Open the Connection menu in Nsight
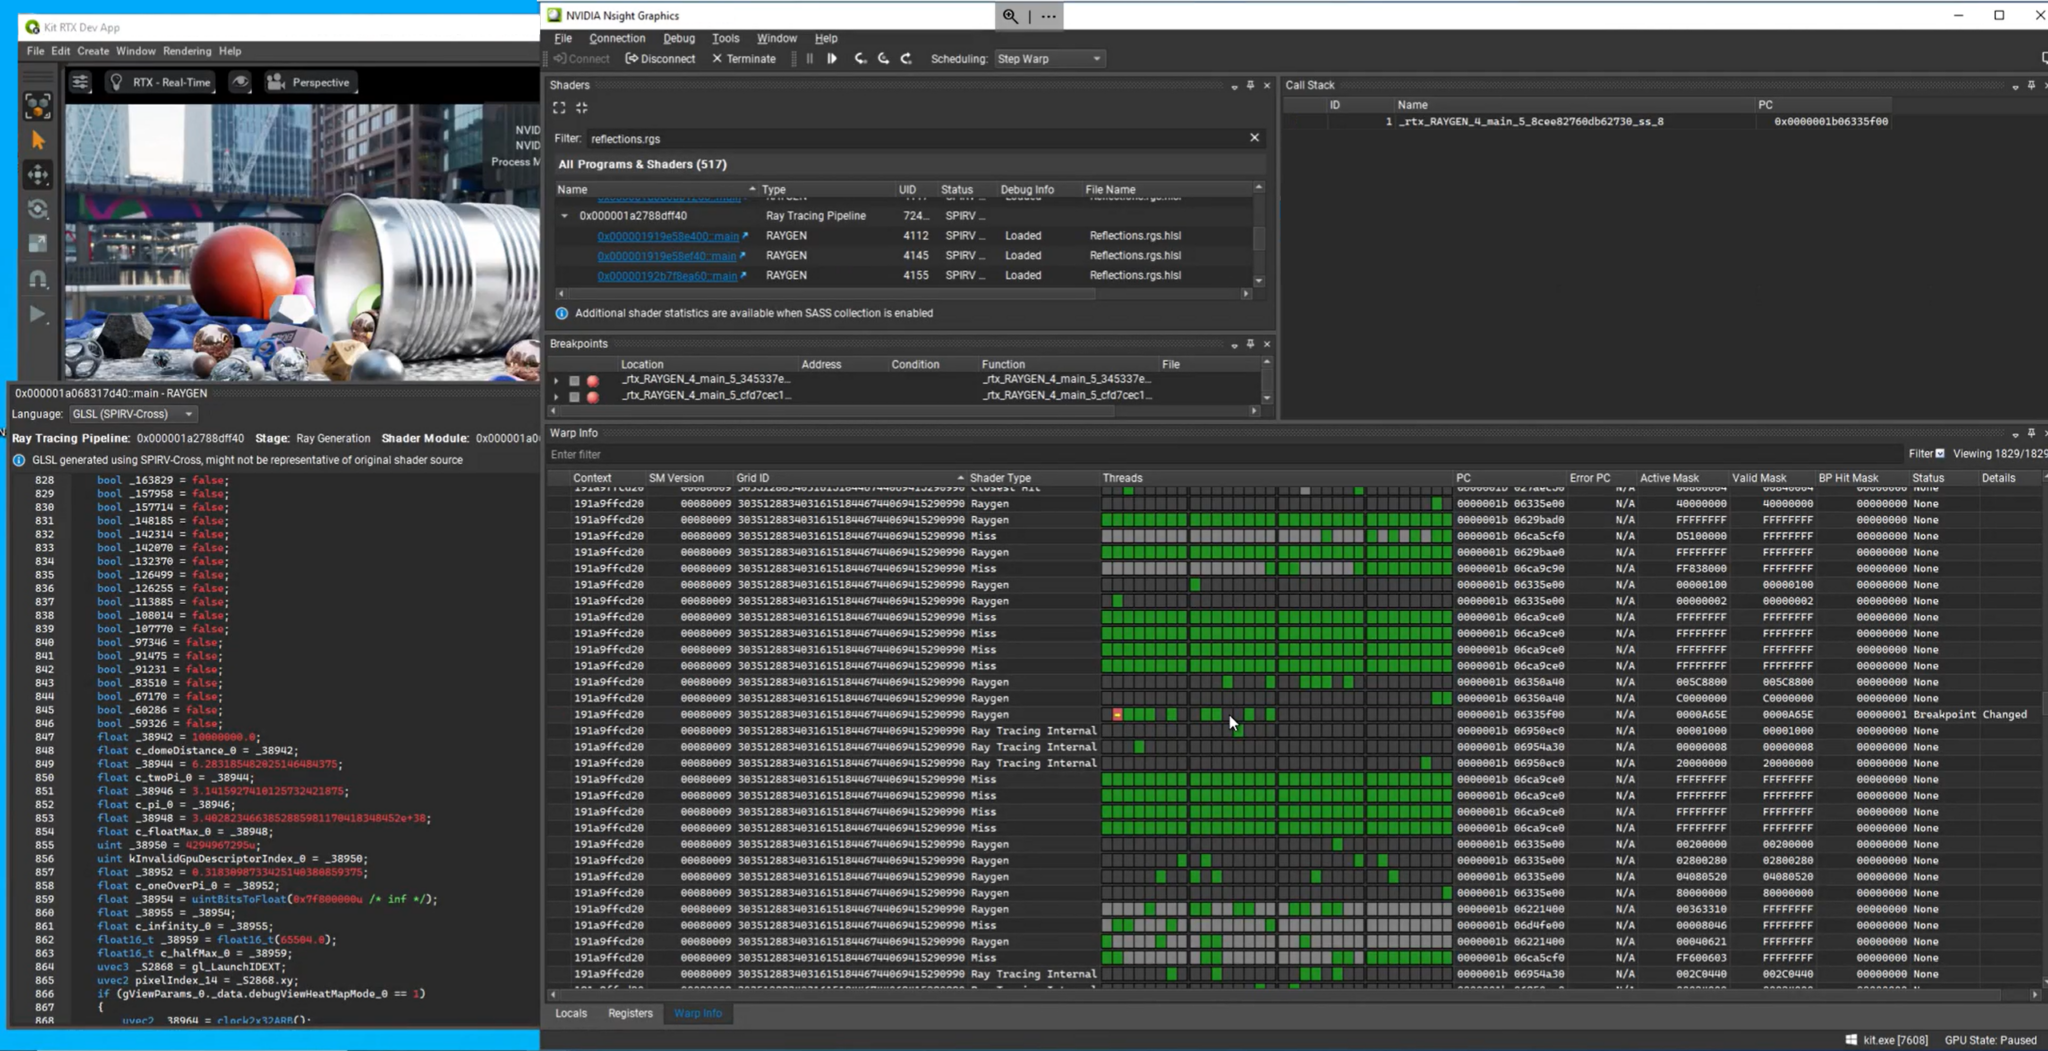Image resolution: width=2048 pixels, height=1051 pixels. click(x=617, y=38)
